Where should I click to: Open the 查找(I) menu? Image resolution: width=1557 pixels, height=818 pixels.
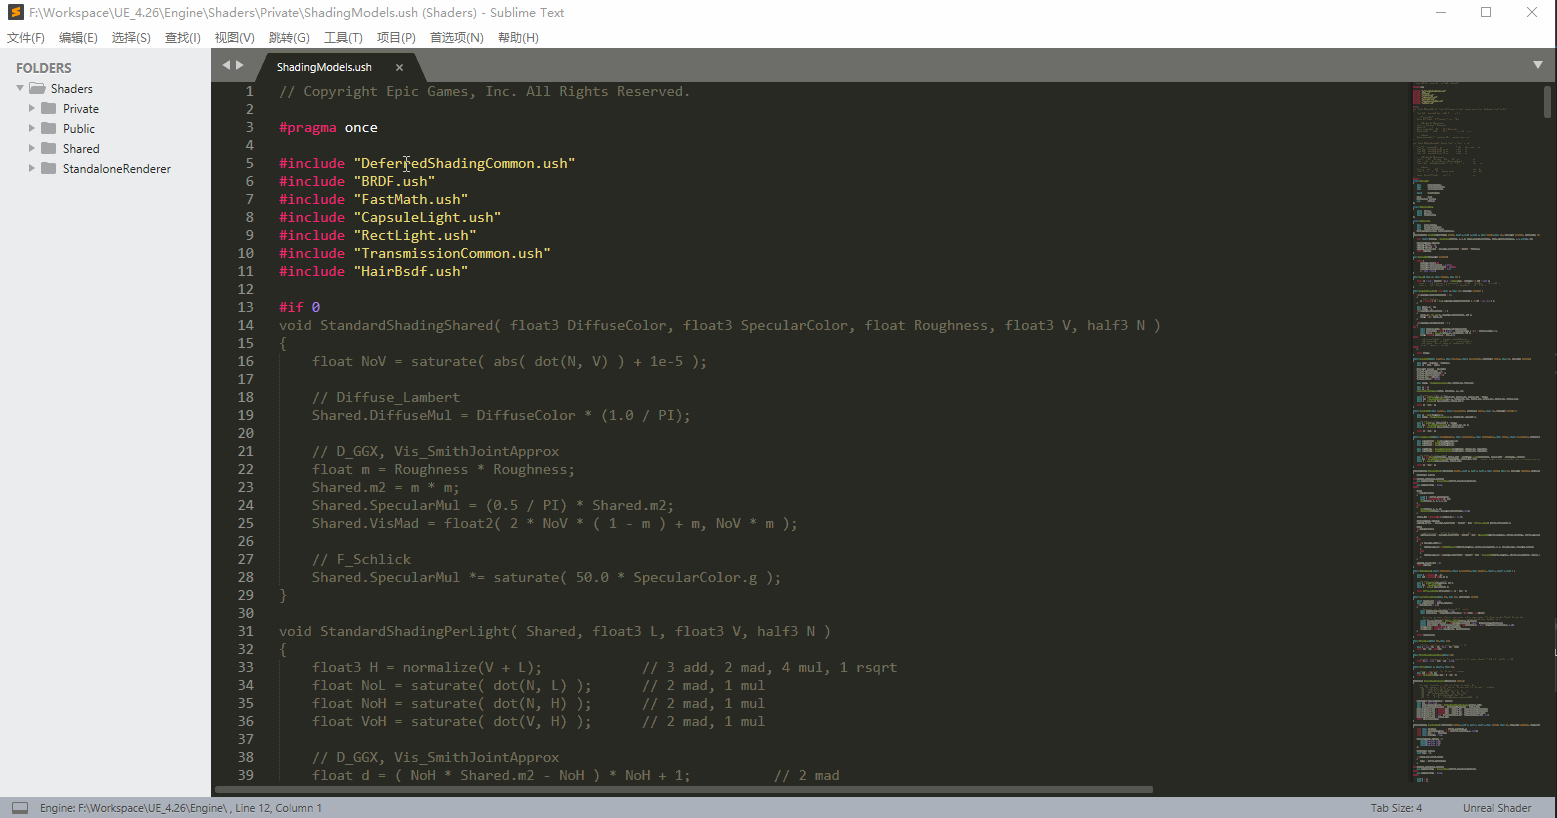(183, 38)
